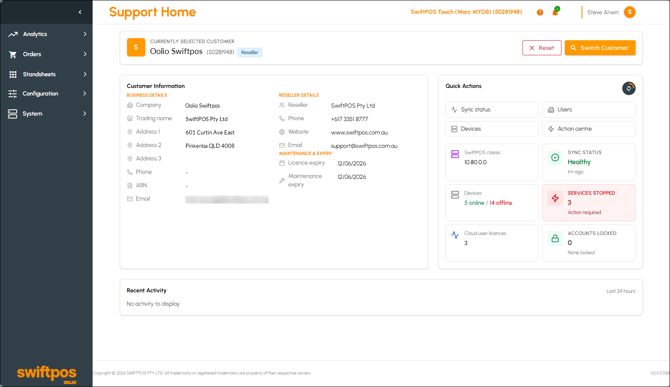The height and width of the screenshot is (387, 670).
Task: Click the Accounts Locked padlock icon
Action: point(555,238)
